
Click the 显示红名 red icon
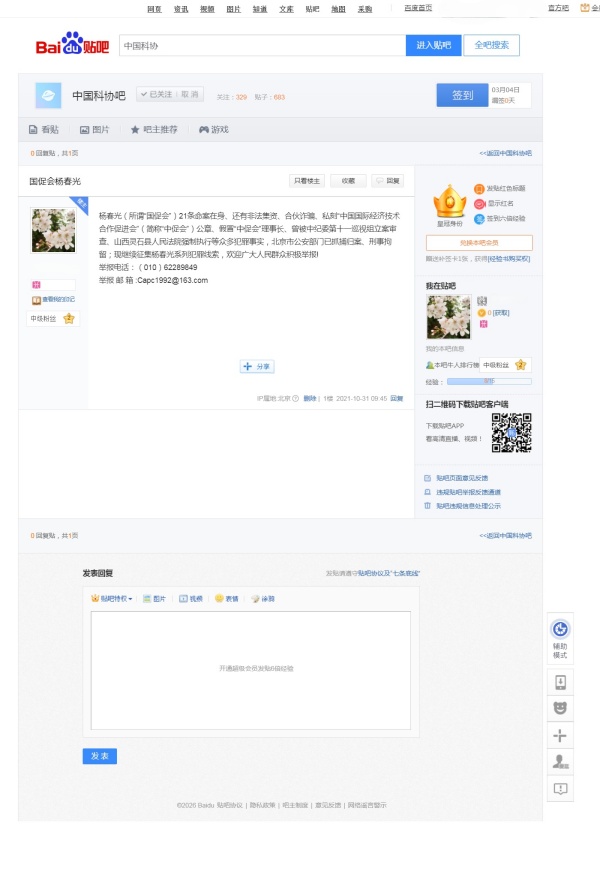(x=479, y=203)
